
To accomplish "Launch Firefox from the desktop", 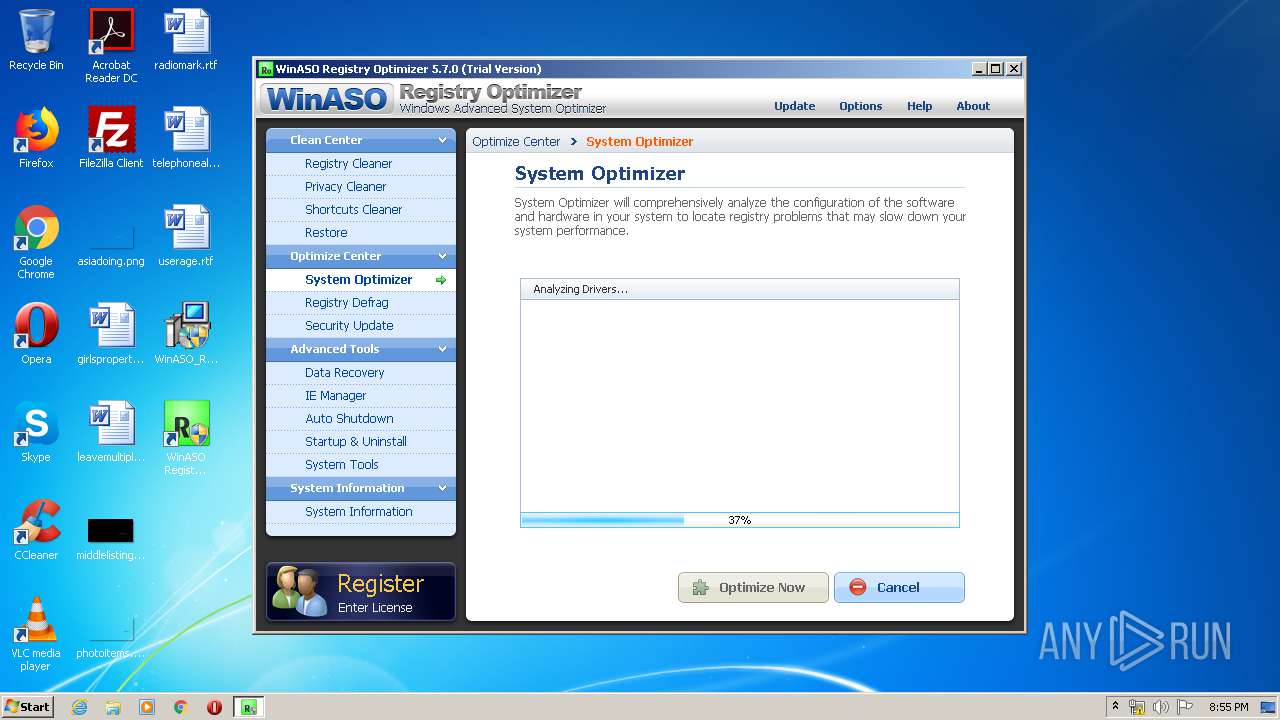I will tap(36, 138).
